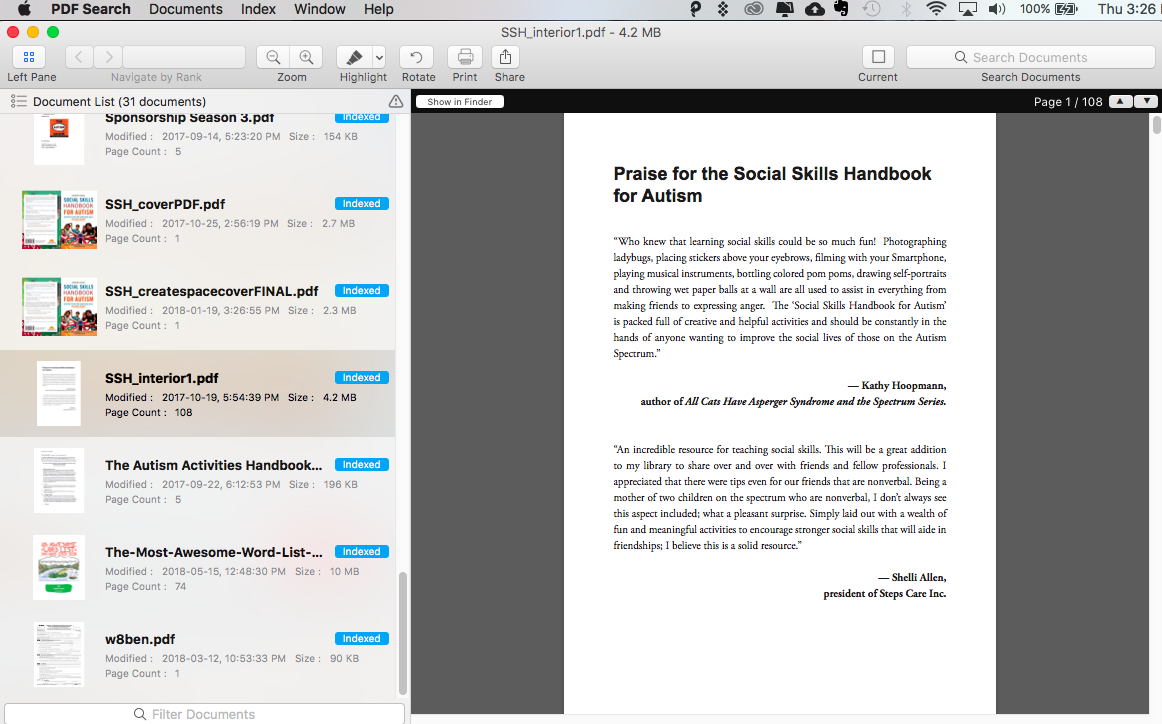Open the Window menu
Screen dimensions: 1162x724
point(319,9)
